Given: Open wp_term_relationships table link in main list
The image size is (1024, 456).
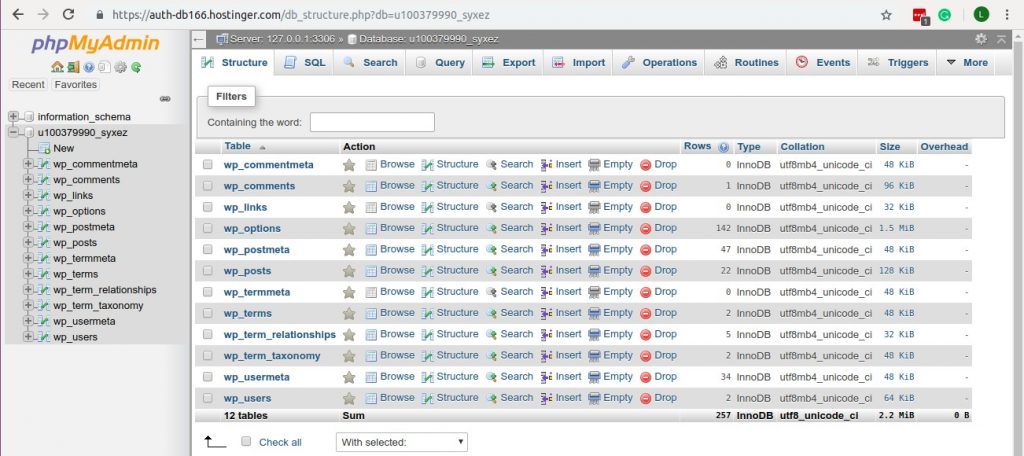Looking at the screenshot, I should pyautogui.click(x=280, y=334).
